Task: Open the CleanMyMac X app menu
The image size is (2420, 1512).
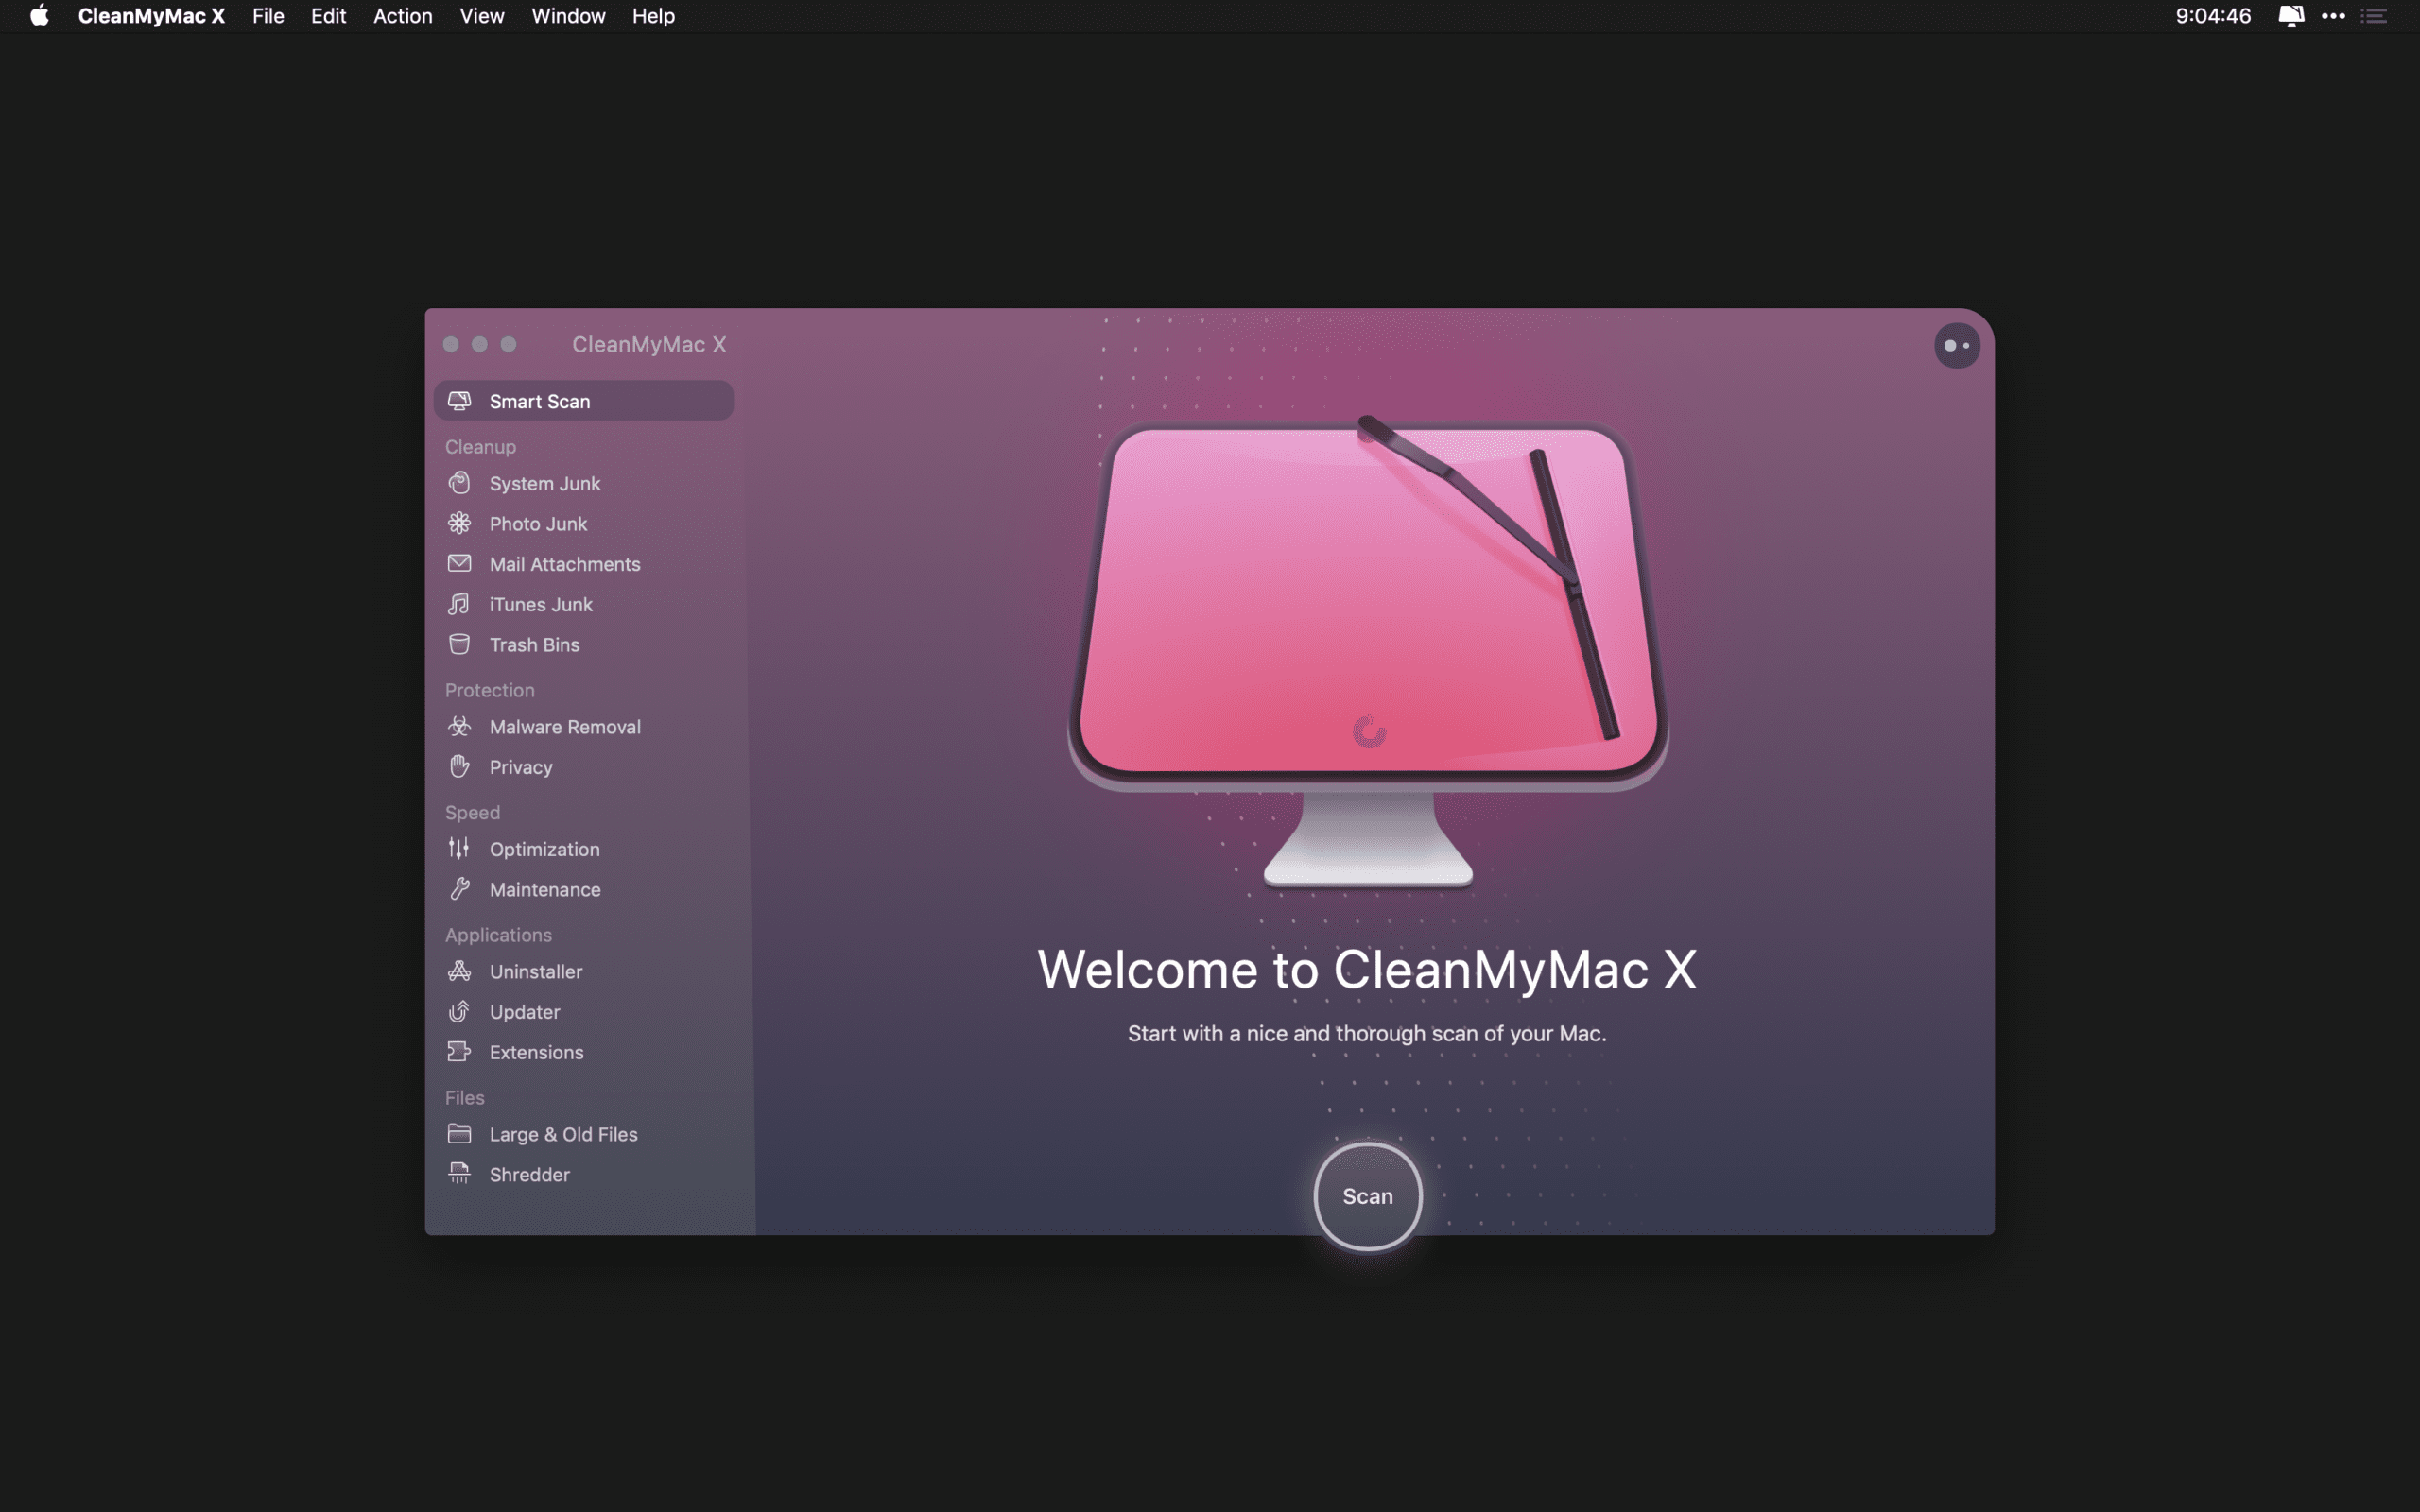Action: tap(151, 16)
